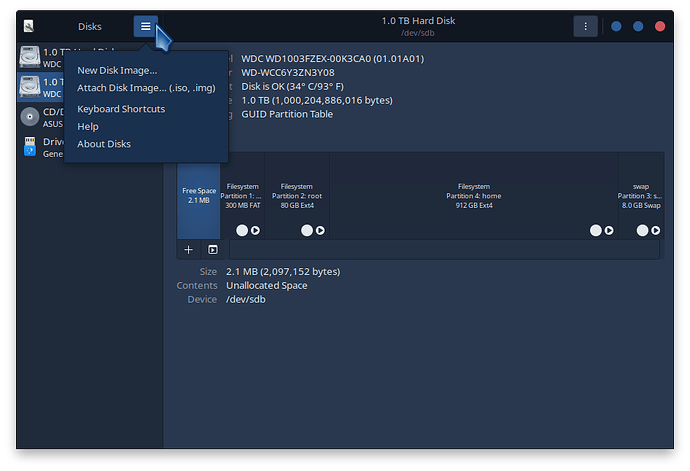Choose Attach Disk Image menu entry
Viewport: 690px width, 471px height.
click(146, 88)
